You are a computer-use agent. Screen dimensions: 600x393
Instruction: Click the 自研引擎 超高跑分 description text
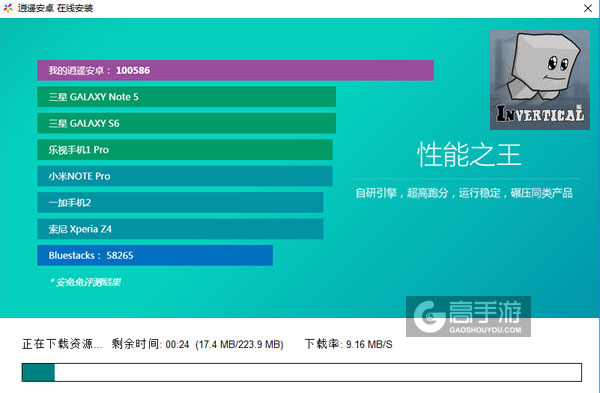click(464, 193)
